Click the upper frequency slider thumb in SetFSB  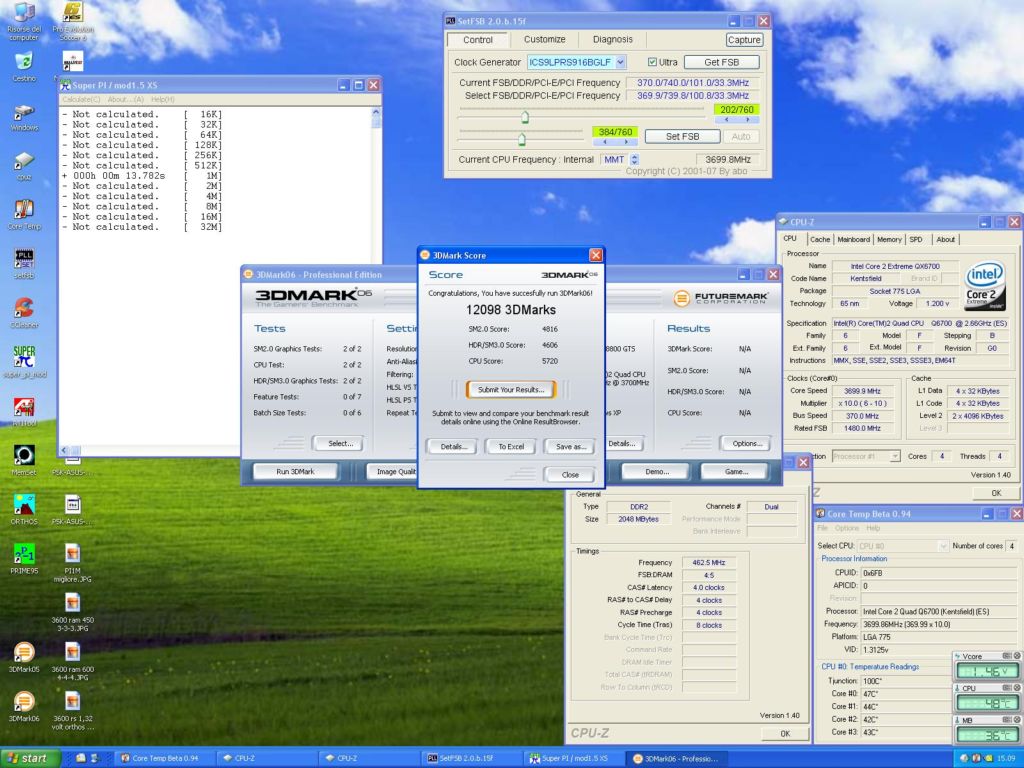coord(524,118)
